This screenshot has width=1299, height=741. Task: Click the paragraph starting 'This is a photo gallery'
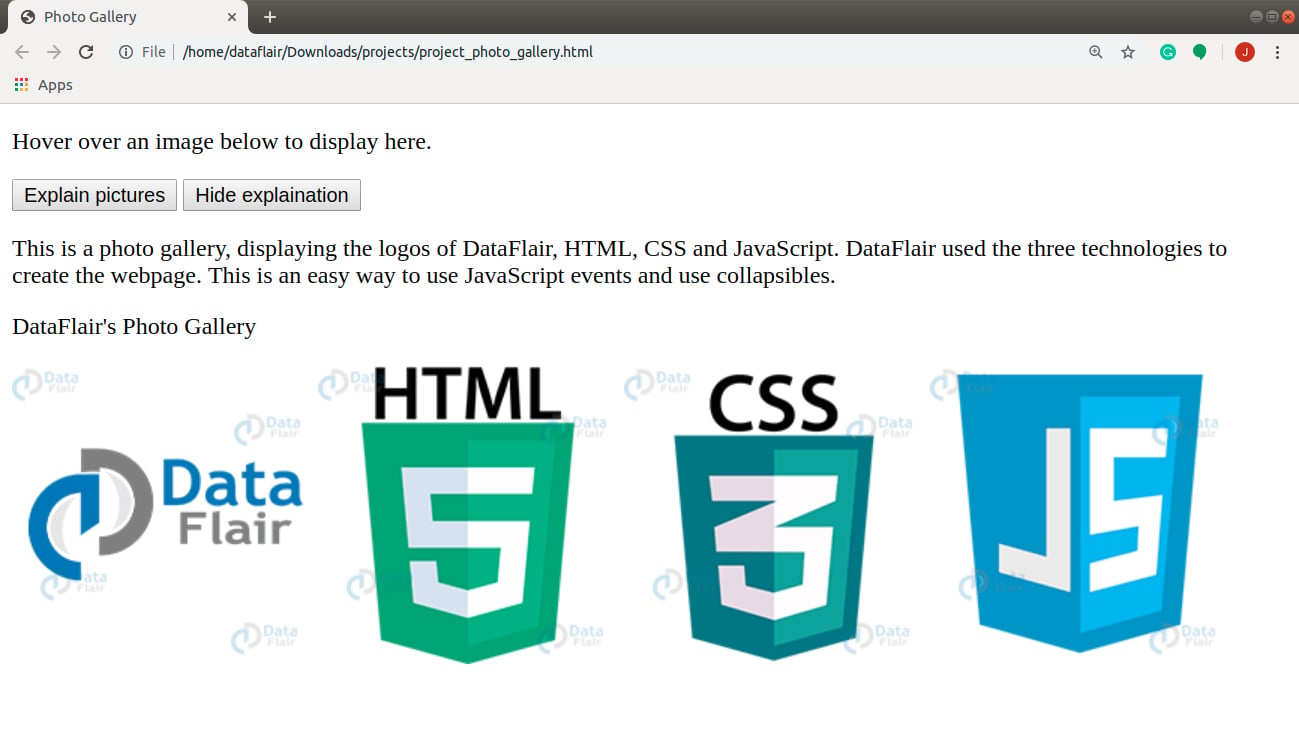[x=620, y=262]
